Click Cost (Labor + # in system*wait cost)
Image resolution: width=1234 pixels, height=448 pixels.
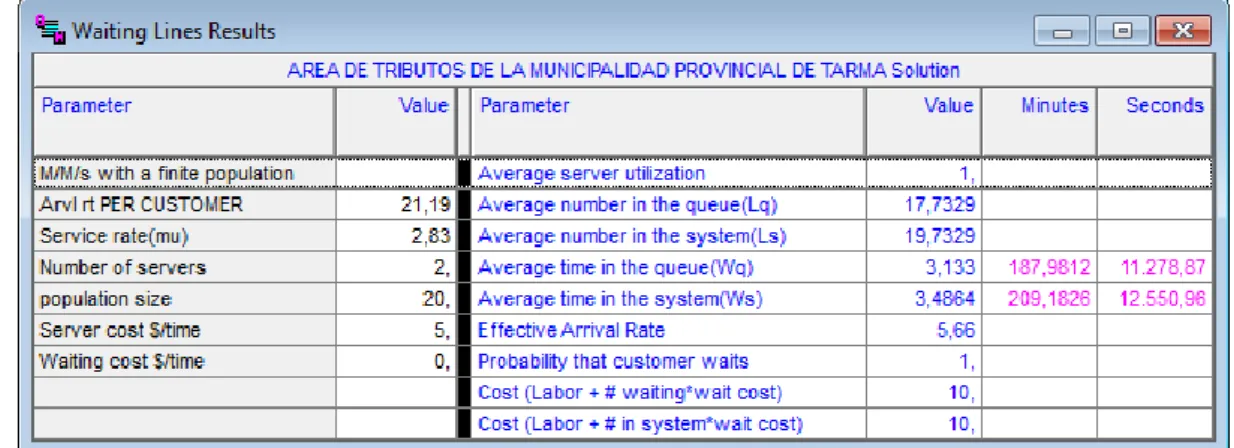coord(640,424)
